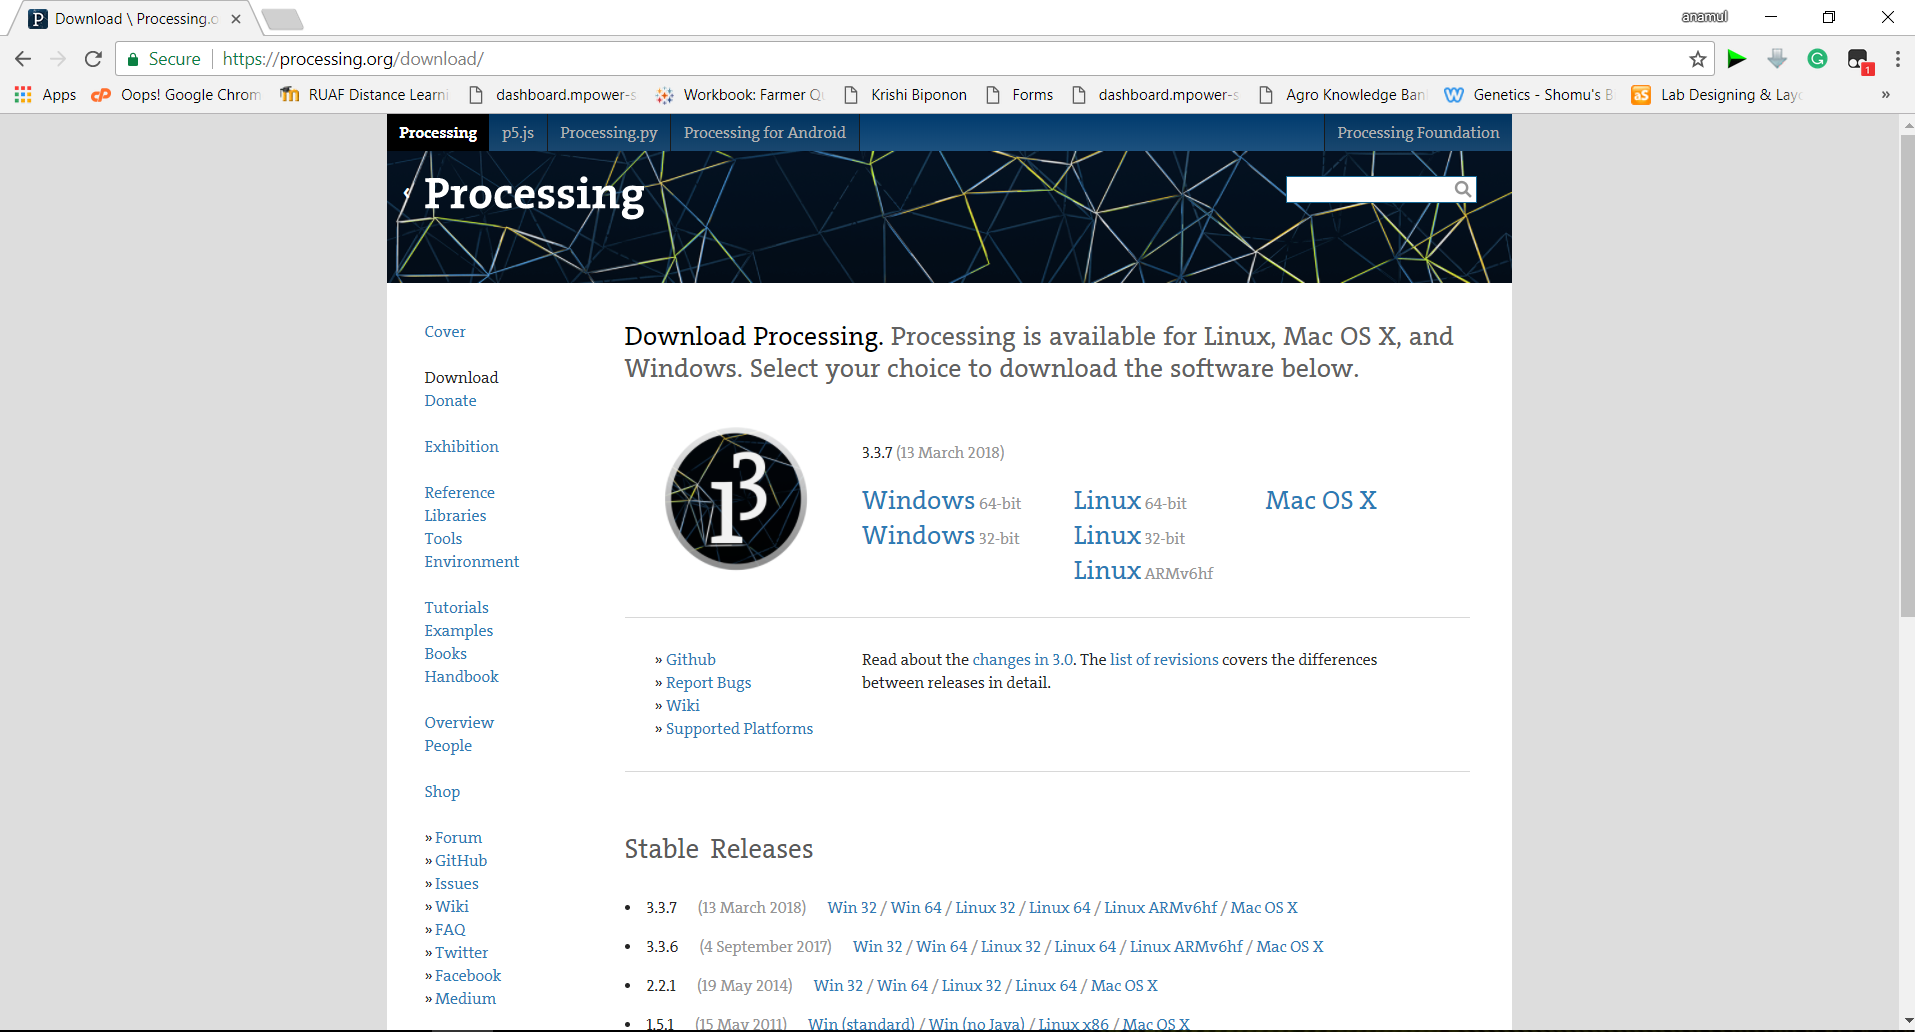
Task: Open the Forum sidebar link
Action: click(458, 838)
